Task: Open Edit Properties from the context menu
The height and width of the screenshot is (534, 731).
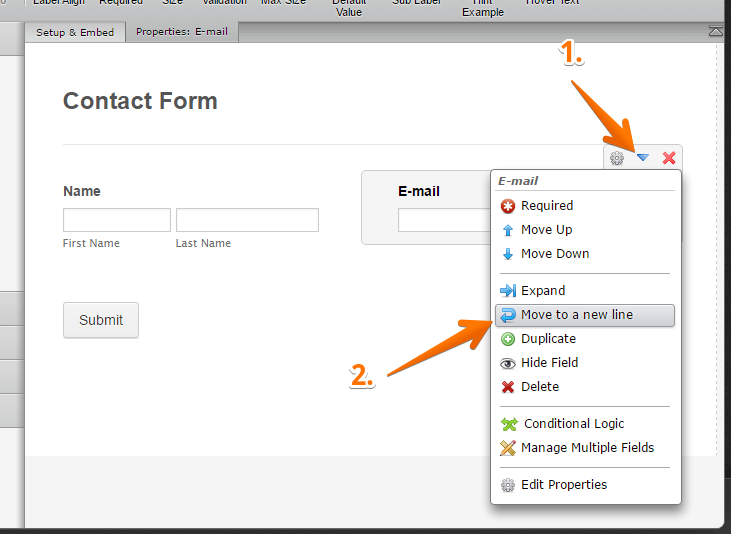Action: [563, 485]
